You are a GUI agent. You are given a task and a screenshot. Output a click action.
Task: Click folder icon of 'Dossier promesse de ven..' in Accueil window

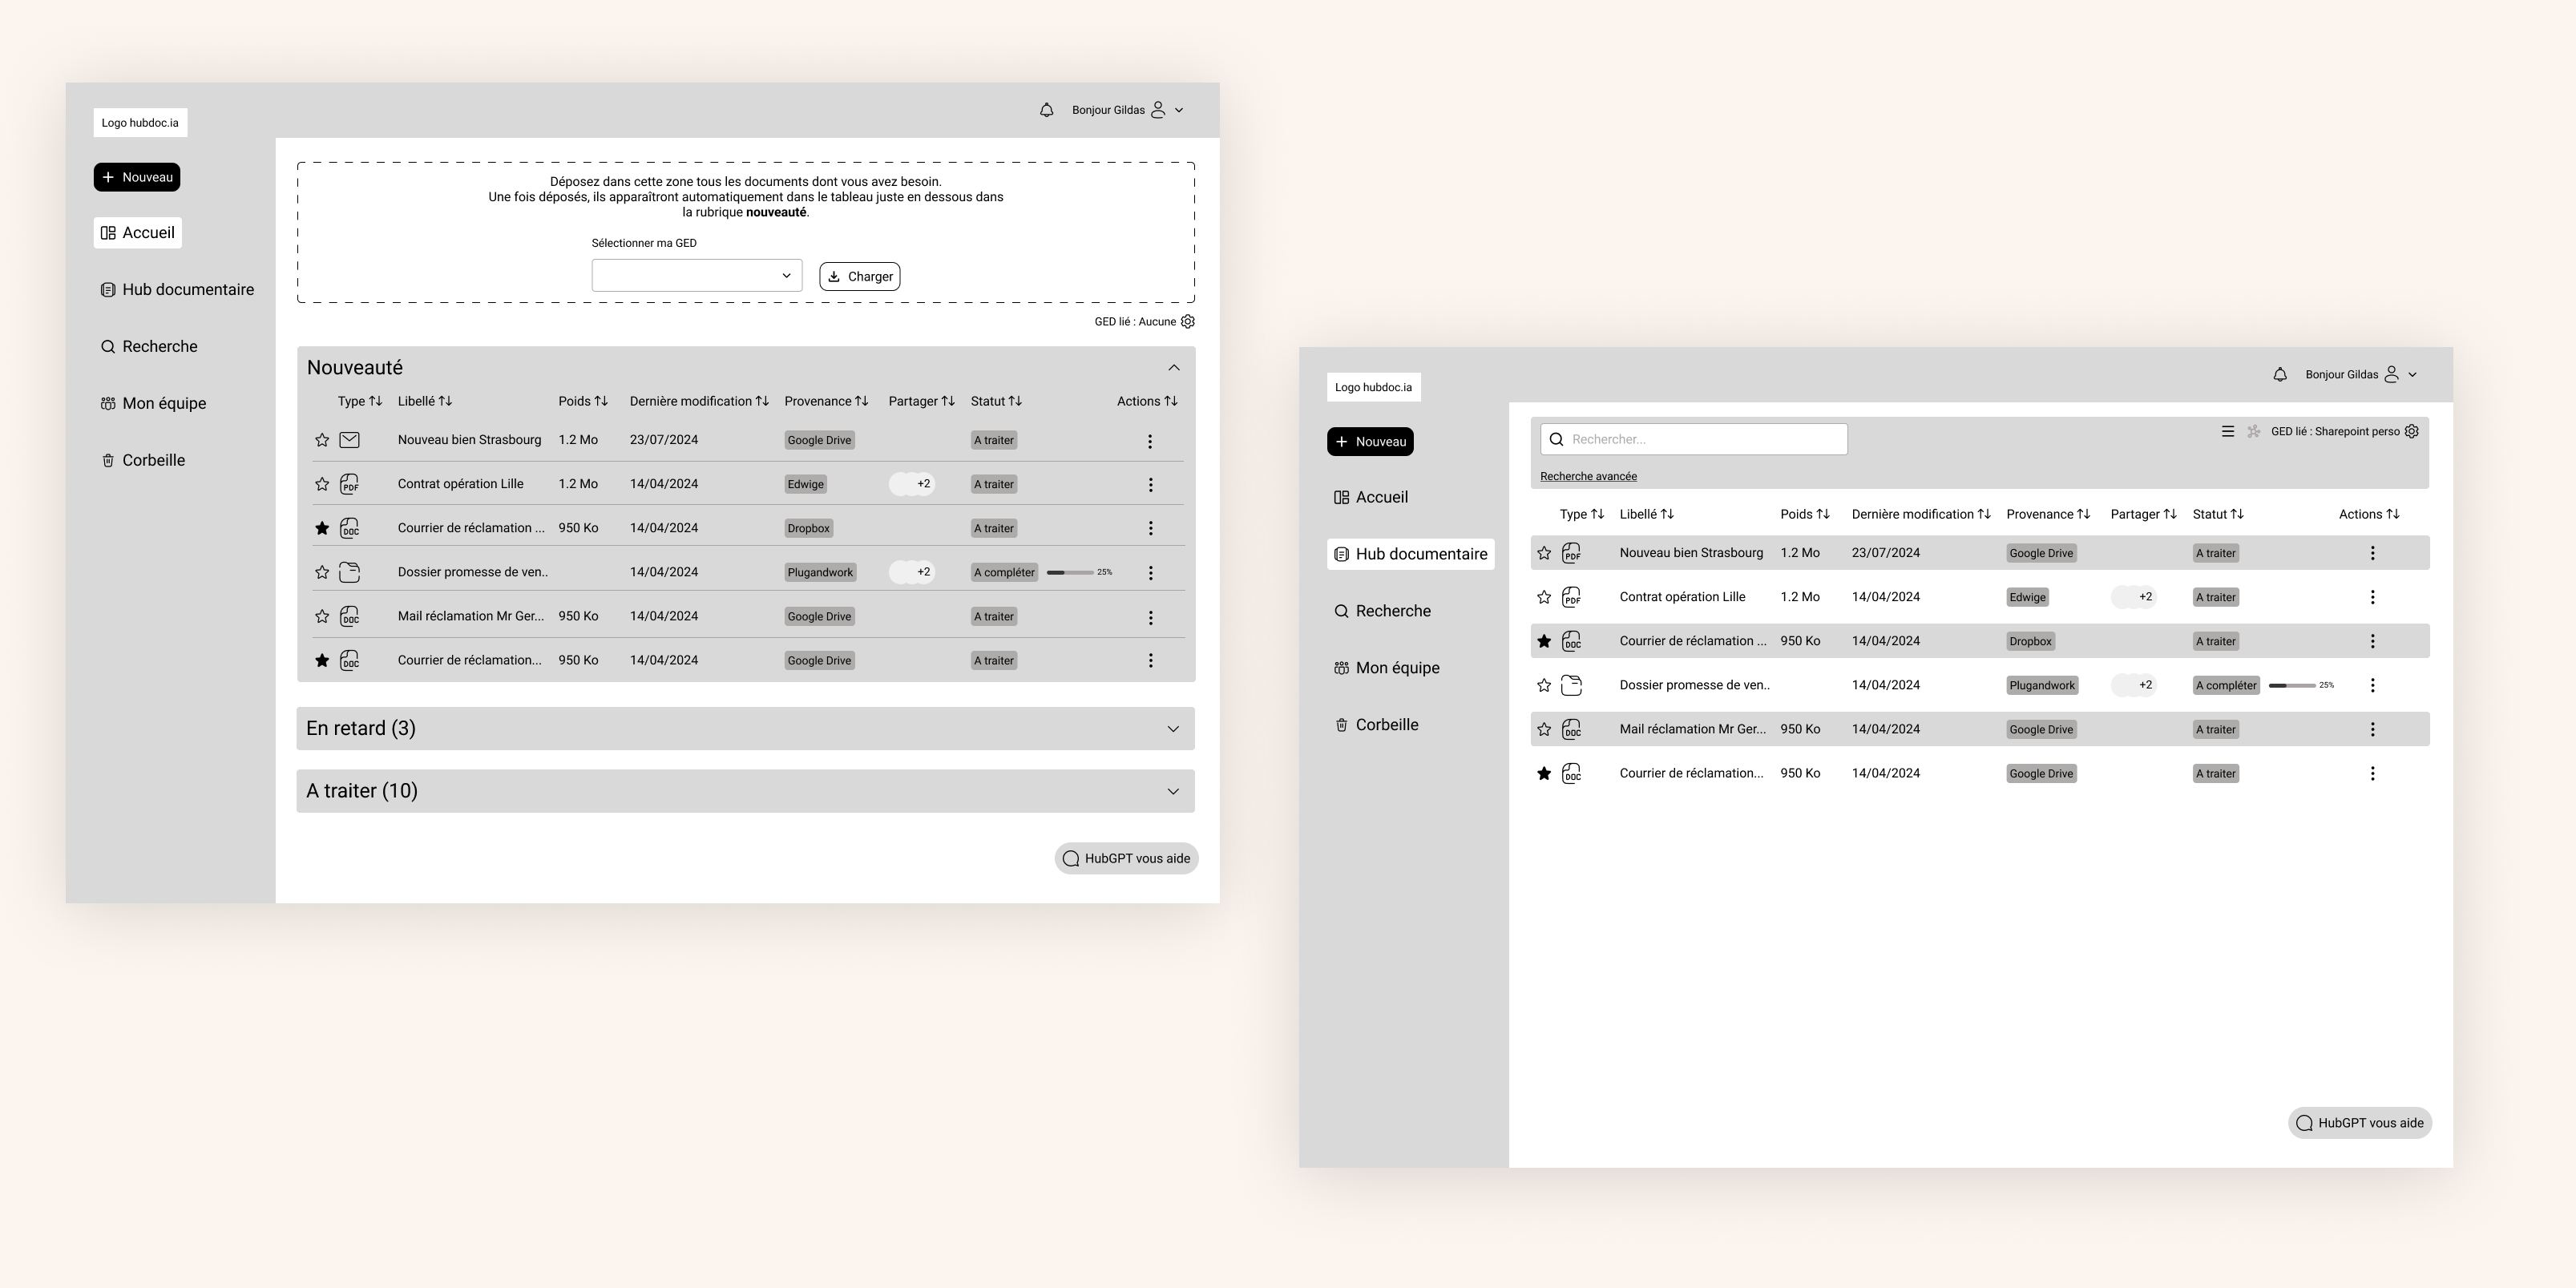coord(349,572)
